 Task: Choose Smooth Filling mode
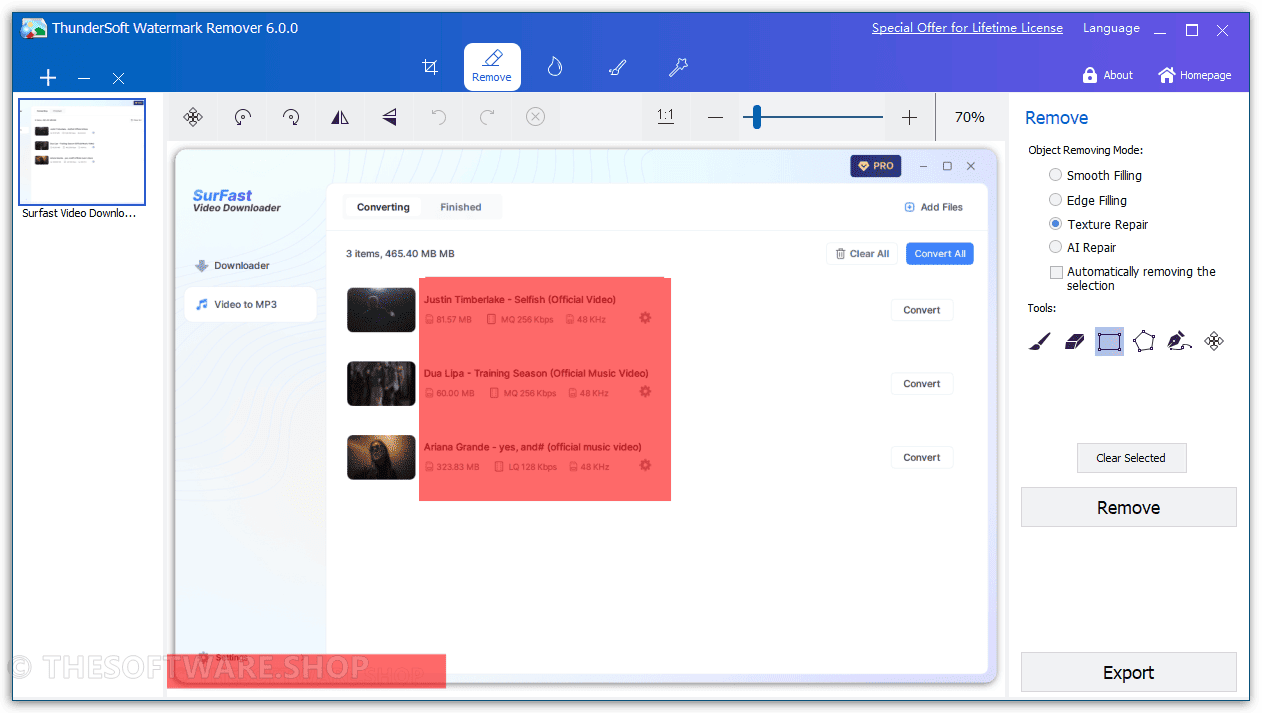pos(1095,175)
